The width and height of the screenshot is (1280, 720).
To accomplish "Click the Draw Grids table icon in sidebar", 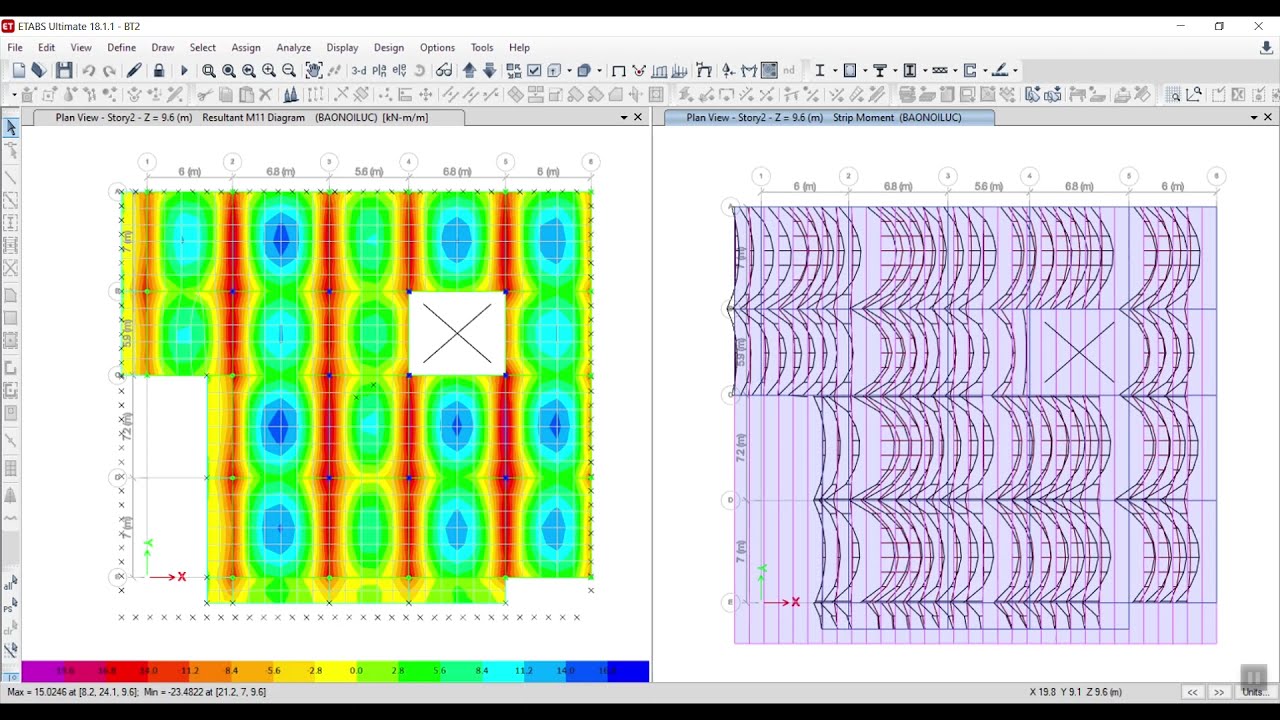I will coord(11,468).
